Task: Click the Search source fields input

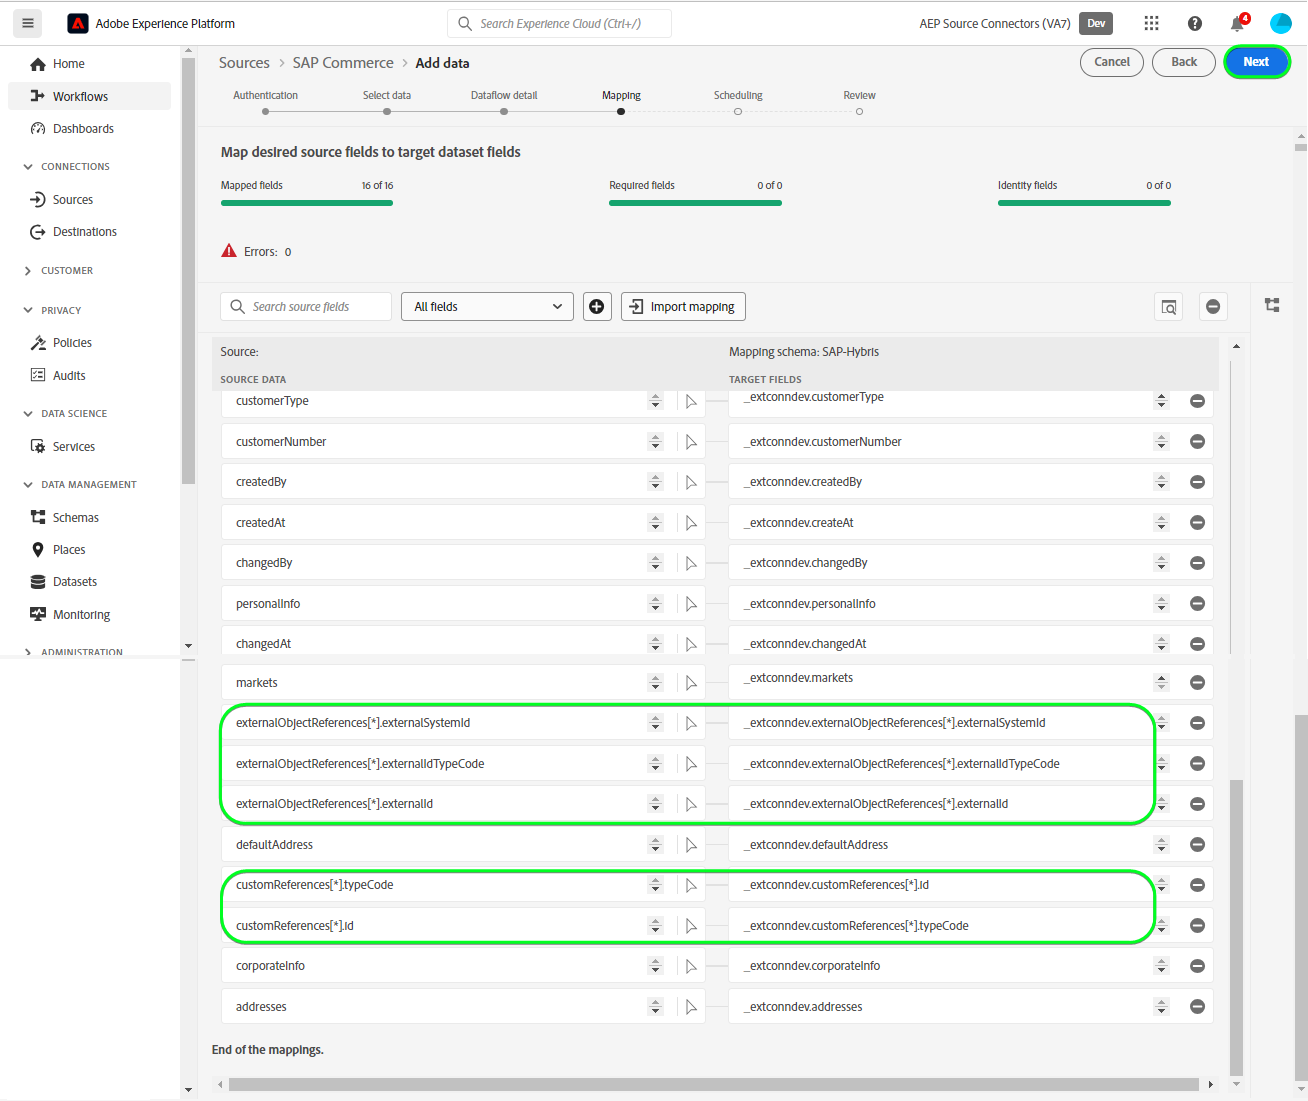Action: [306, 307]
